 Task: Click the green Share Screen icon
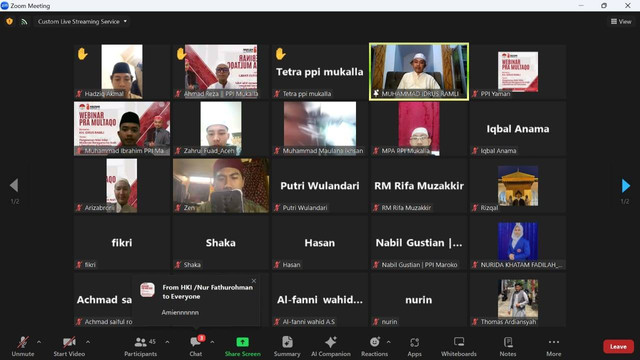tap(242, 342)
